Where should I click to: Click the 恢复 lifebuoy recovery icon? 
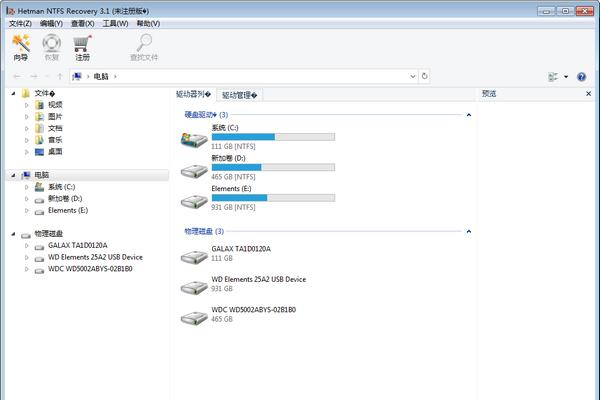(52, 43)
